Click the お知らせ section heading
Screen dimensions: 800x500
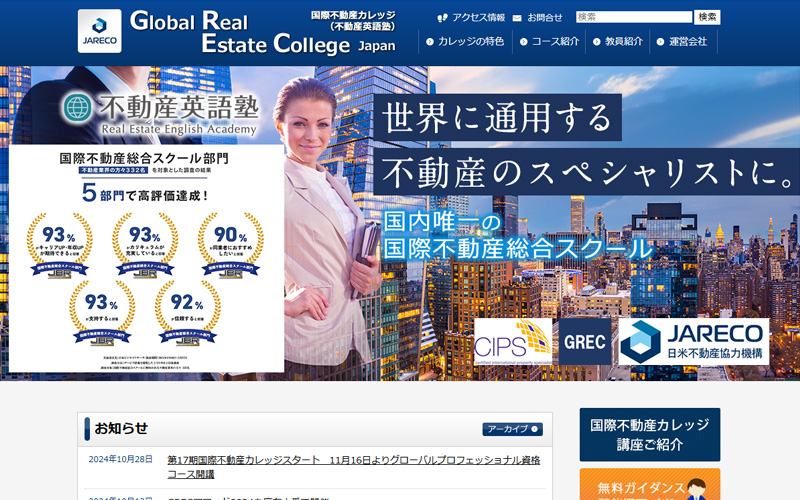point(121,428)
